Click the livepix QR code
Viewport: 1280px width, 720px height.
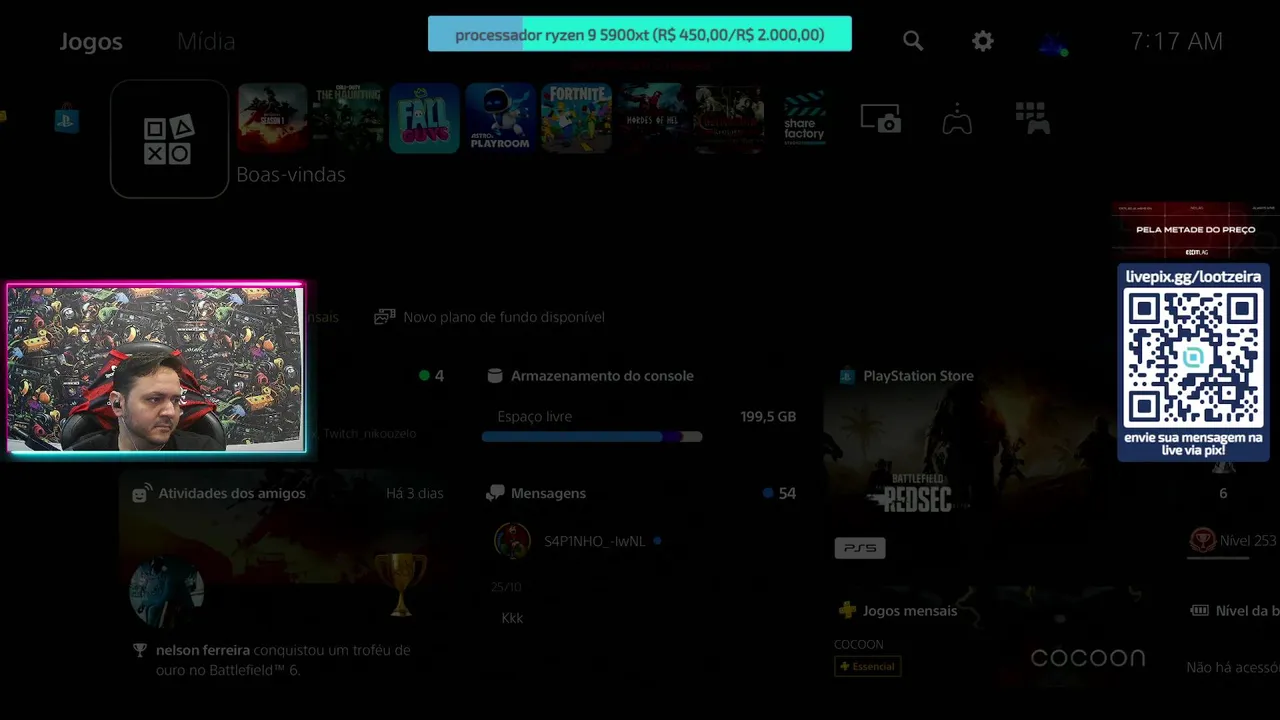point(1193,358)
